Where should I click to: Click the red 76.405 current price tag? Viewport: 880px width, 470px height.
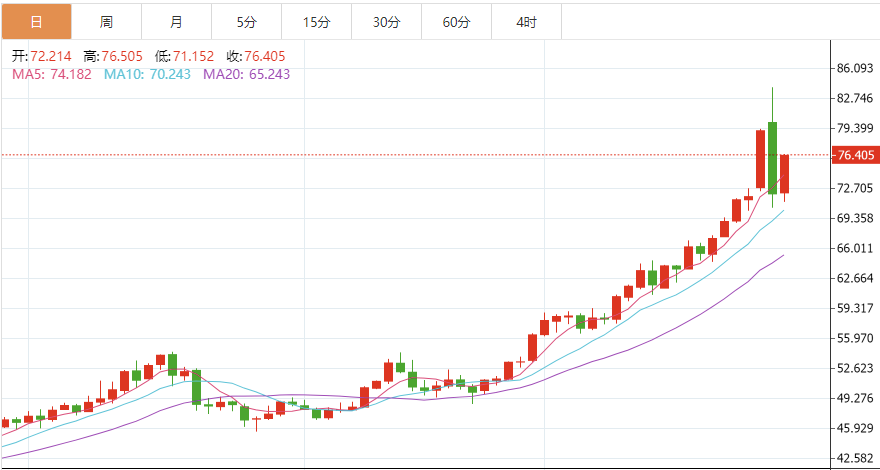pos(855,155)
